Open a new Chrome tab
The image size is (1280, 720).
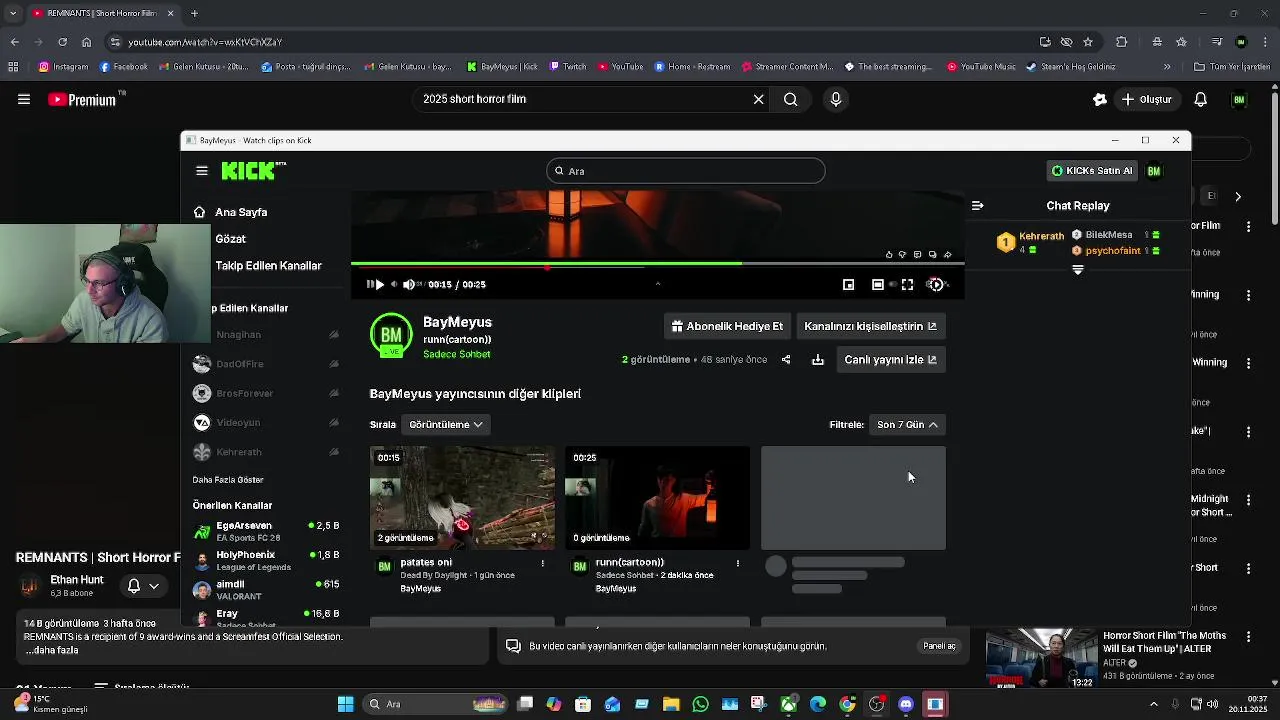click(x=194, y=13)
